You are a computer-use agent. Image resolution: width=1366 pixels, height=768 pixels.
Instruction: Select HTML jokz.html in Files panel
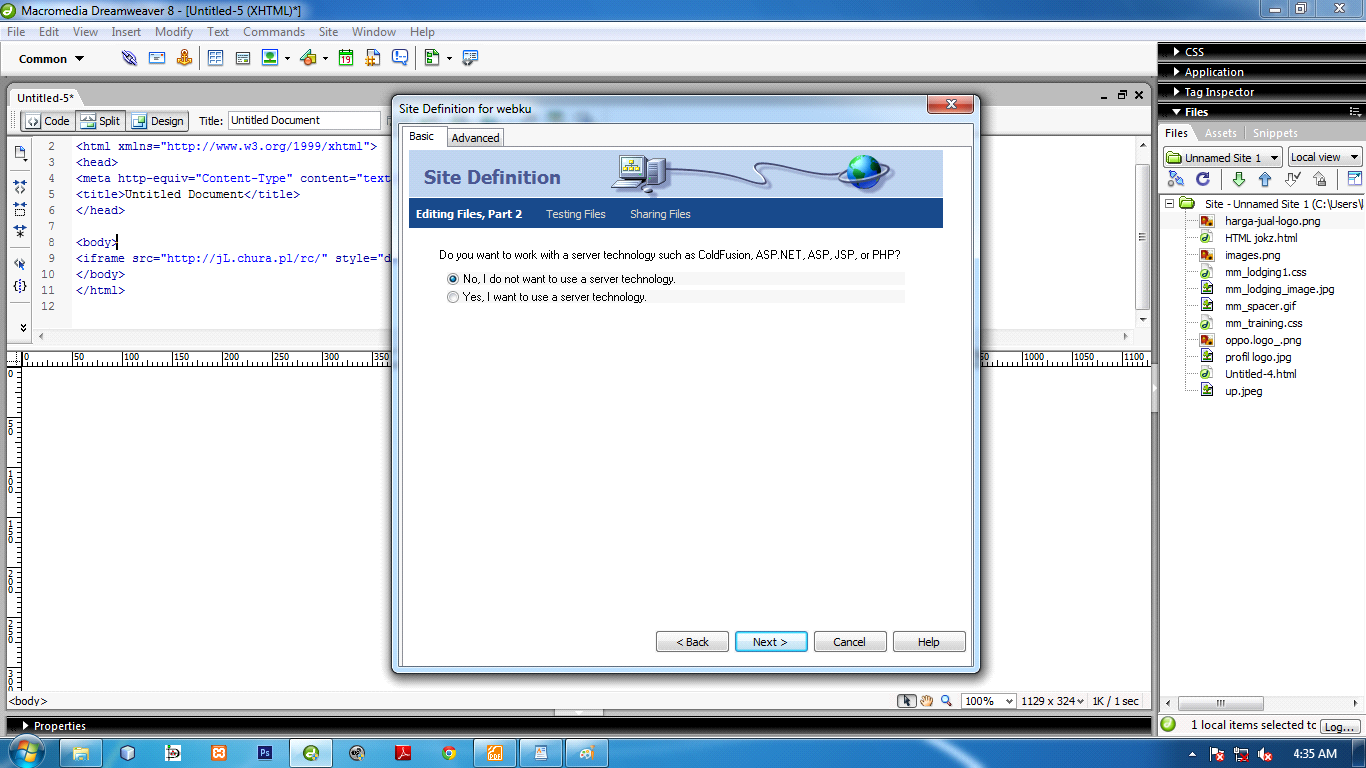(x=1261, y=238)
